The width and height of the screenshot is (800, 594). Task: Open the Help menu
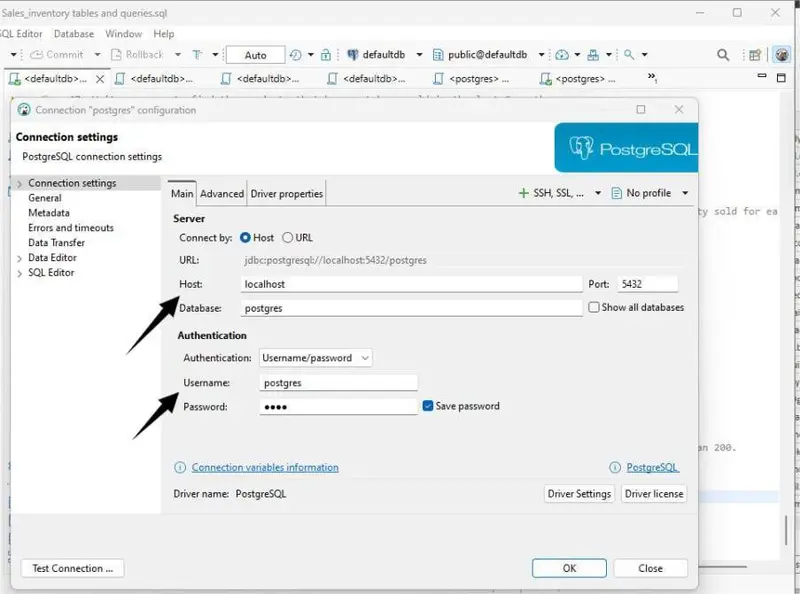point(164,34)
